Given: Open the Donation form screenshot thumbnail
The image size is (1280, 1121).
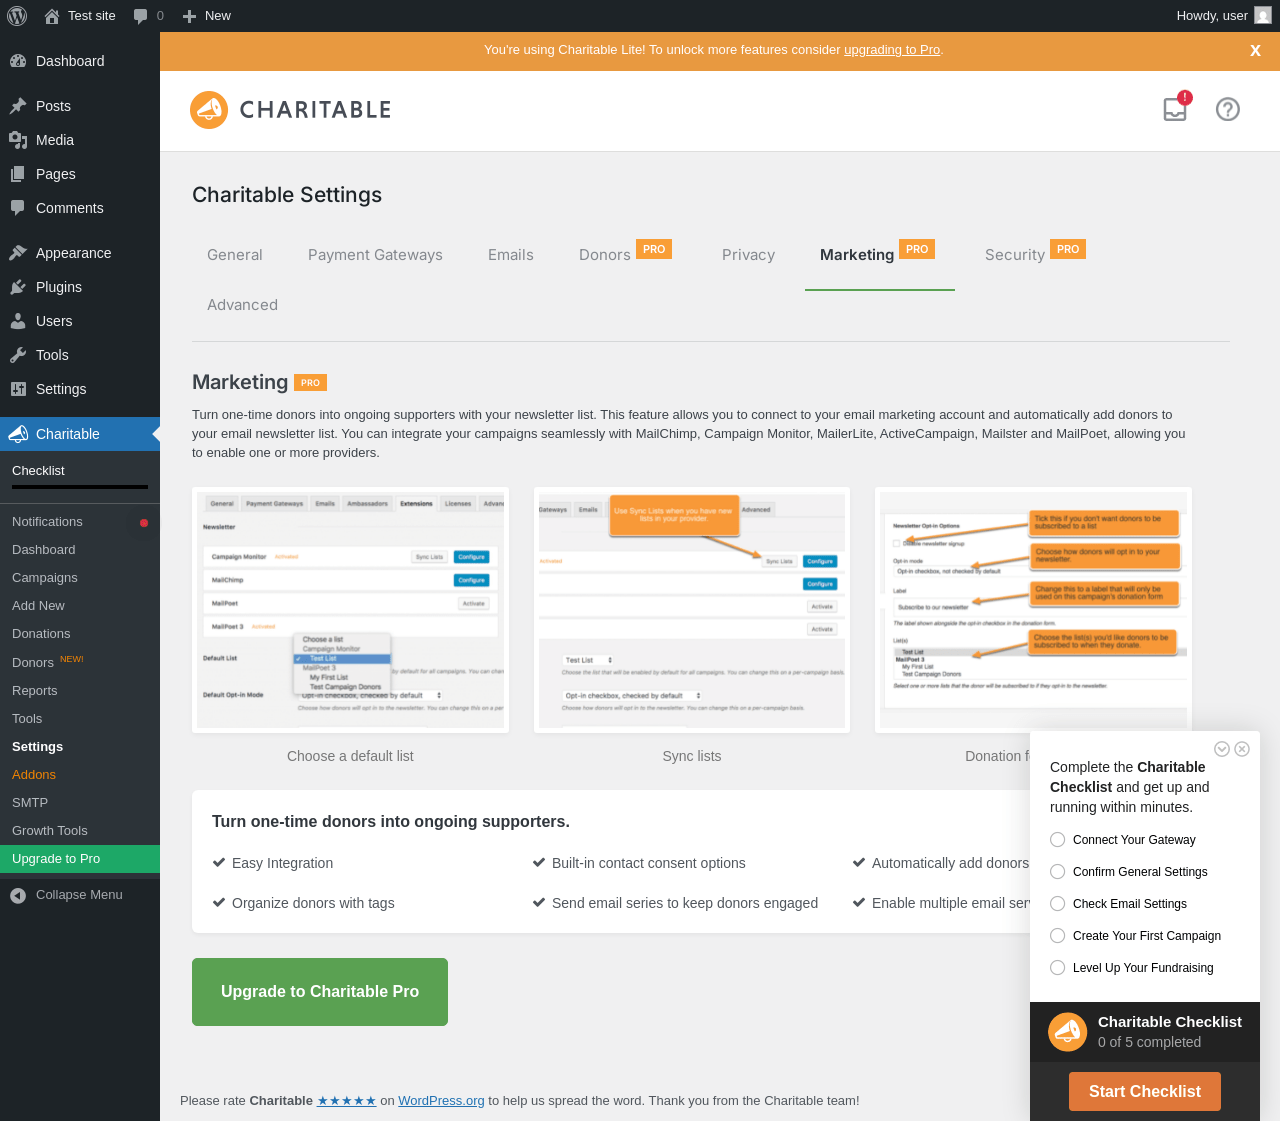Looking at the screenshot, I should (x=1033, y=610).
